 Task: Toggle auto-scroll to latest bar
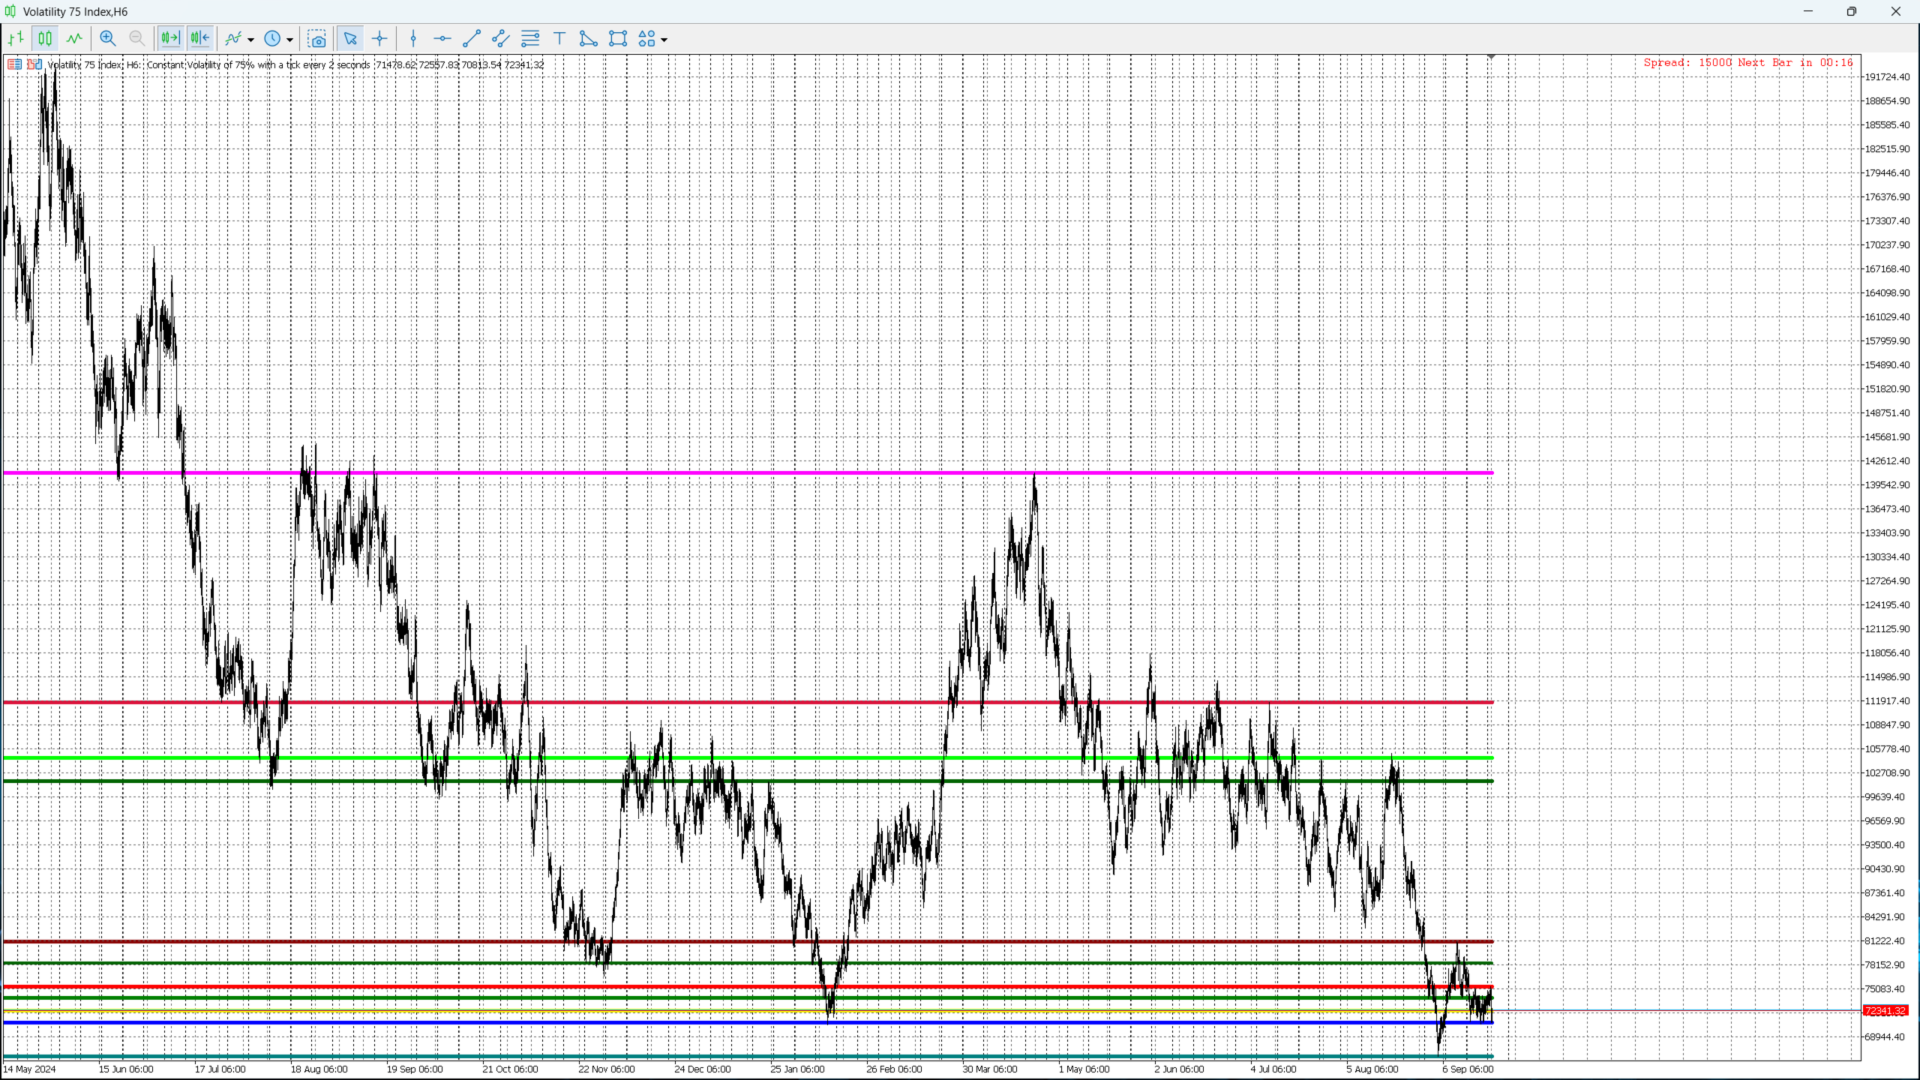[170, 39]
